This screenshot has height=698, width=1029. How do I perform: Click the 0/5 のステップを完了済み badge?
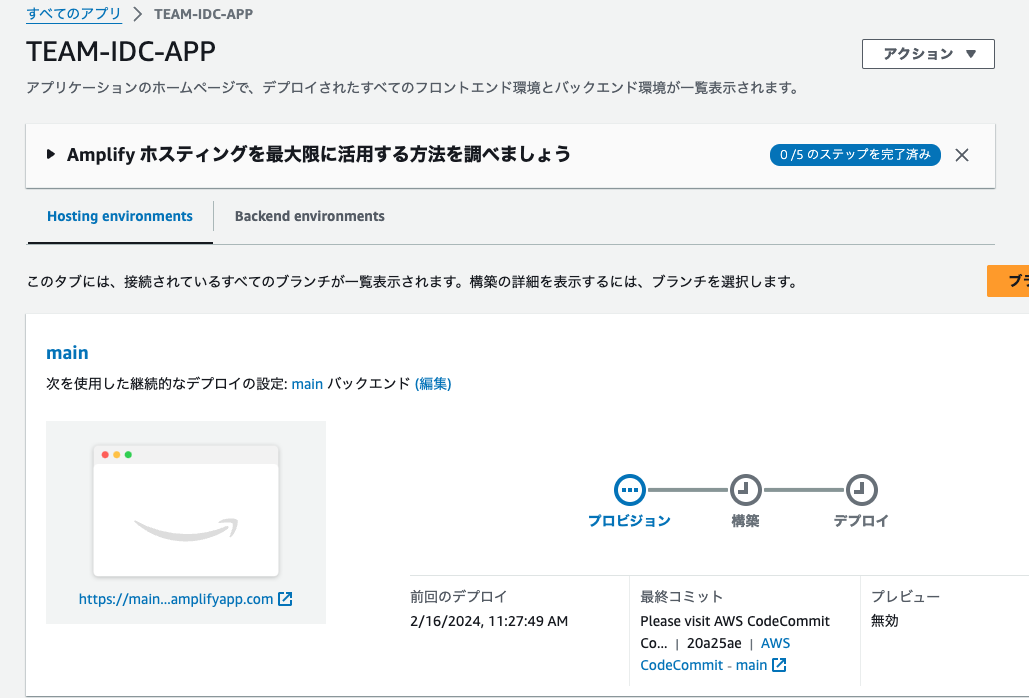tap(855, 155)
